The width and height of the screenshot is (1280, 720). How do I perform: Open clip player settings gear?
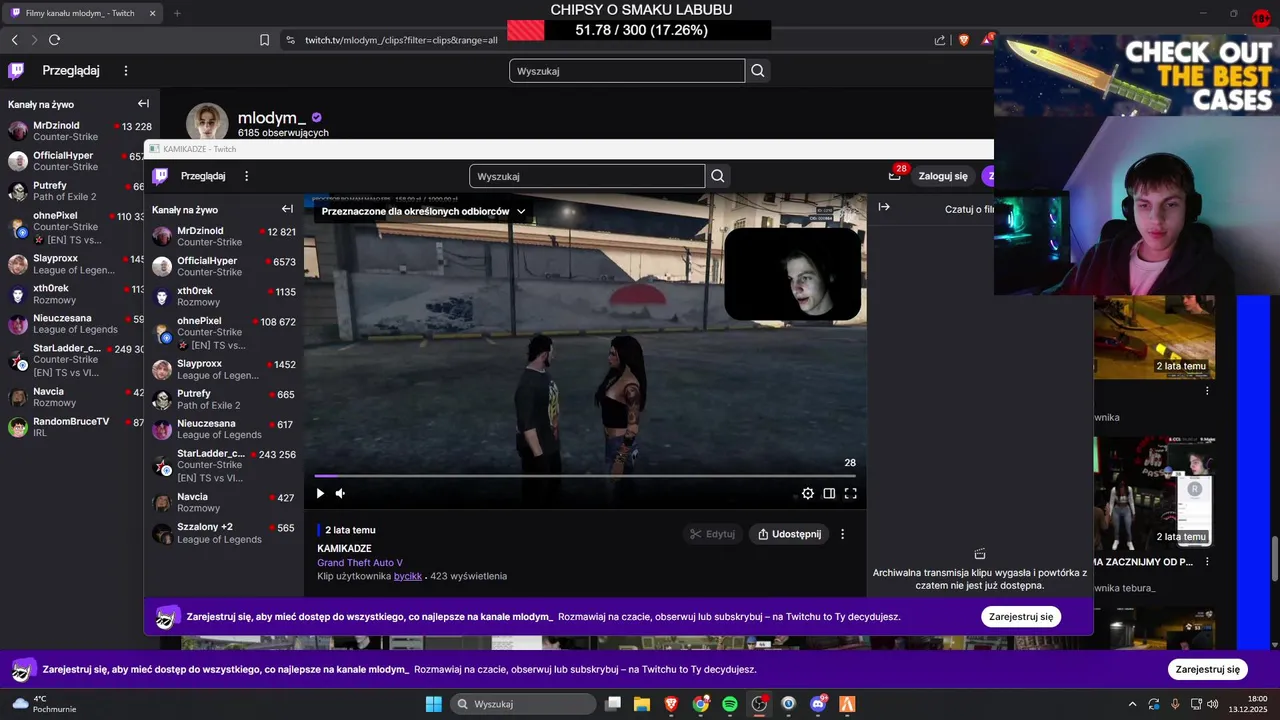coord(808,493)
